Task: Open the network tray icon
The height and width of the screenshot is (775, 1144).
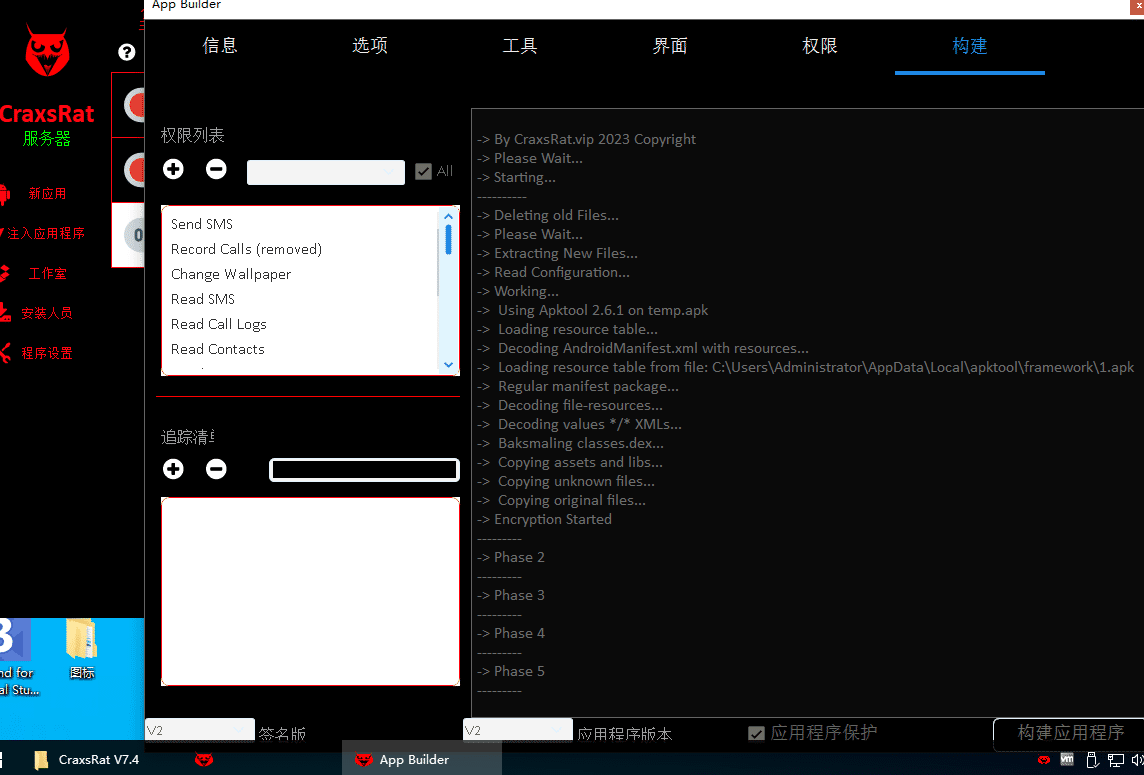Action: [x=1116, y=761]
